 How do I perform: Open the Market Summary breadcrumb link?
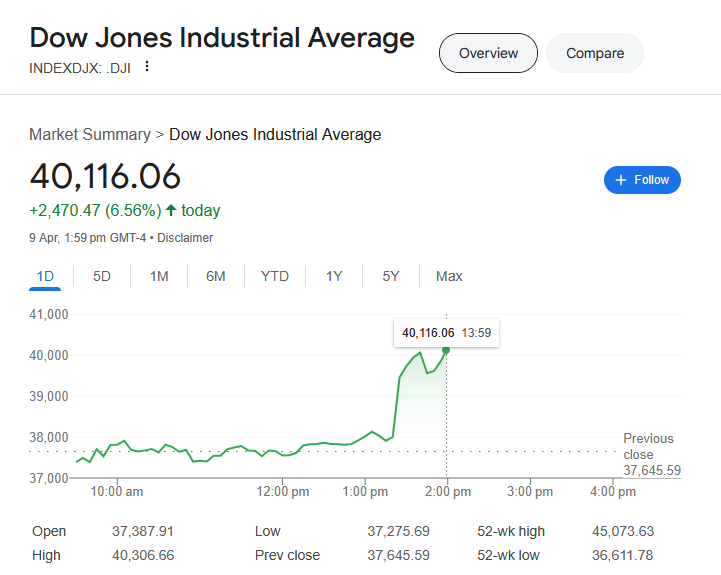[x=89, y=134]
